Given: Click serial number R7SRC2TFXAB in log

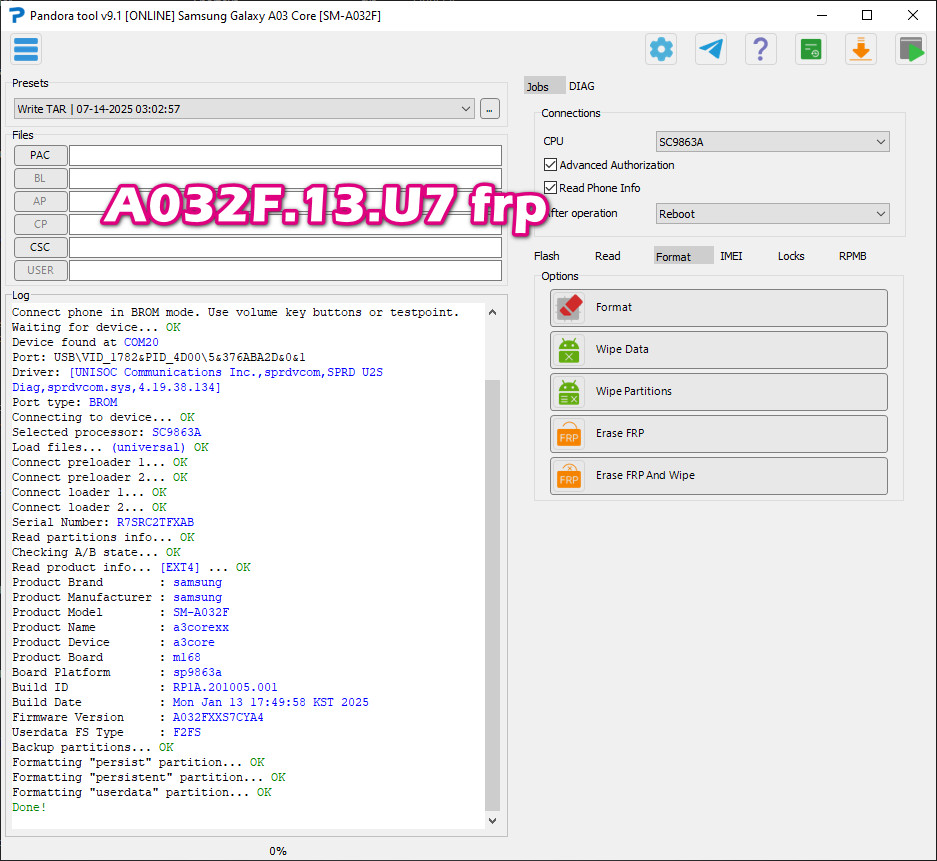Looking at the screenshot, I should [155, 522].
